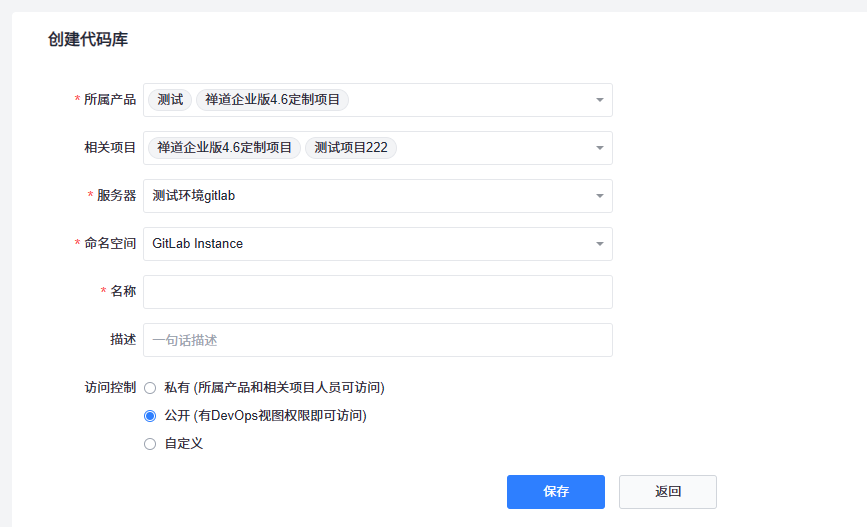Image resolution: width=867 pixels, height=527 pixels.
Task: Select the 私有 access radio button
Action: 150,388
